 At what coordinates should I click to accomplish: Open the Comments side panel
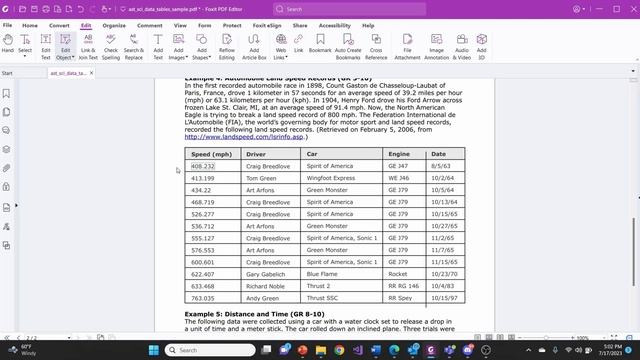pyautogui.click(x=7, y=131)
